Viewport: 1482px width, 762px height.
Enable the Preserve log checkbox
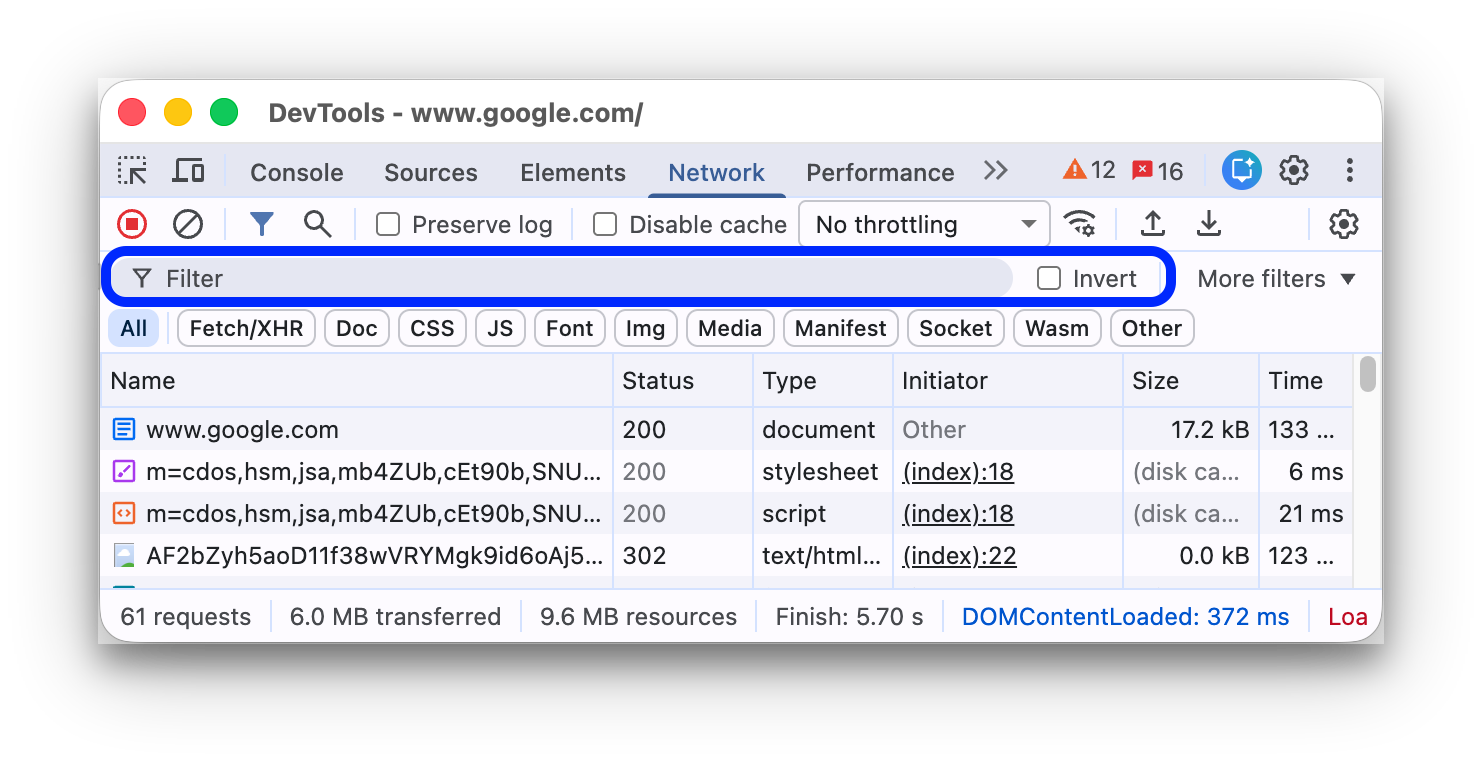388,225
